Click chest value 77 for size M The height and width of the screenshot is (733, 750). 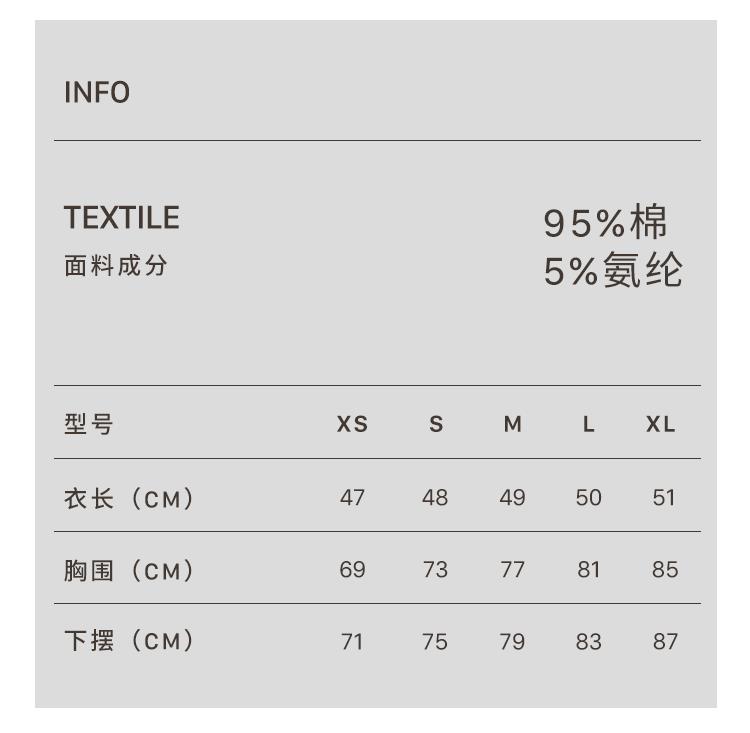pos(512,570)
